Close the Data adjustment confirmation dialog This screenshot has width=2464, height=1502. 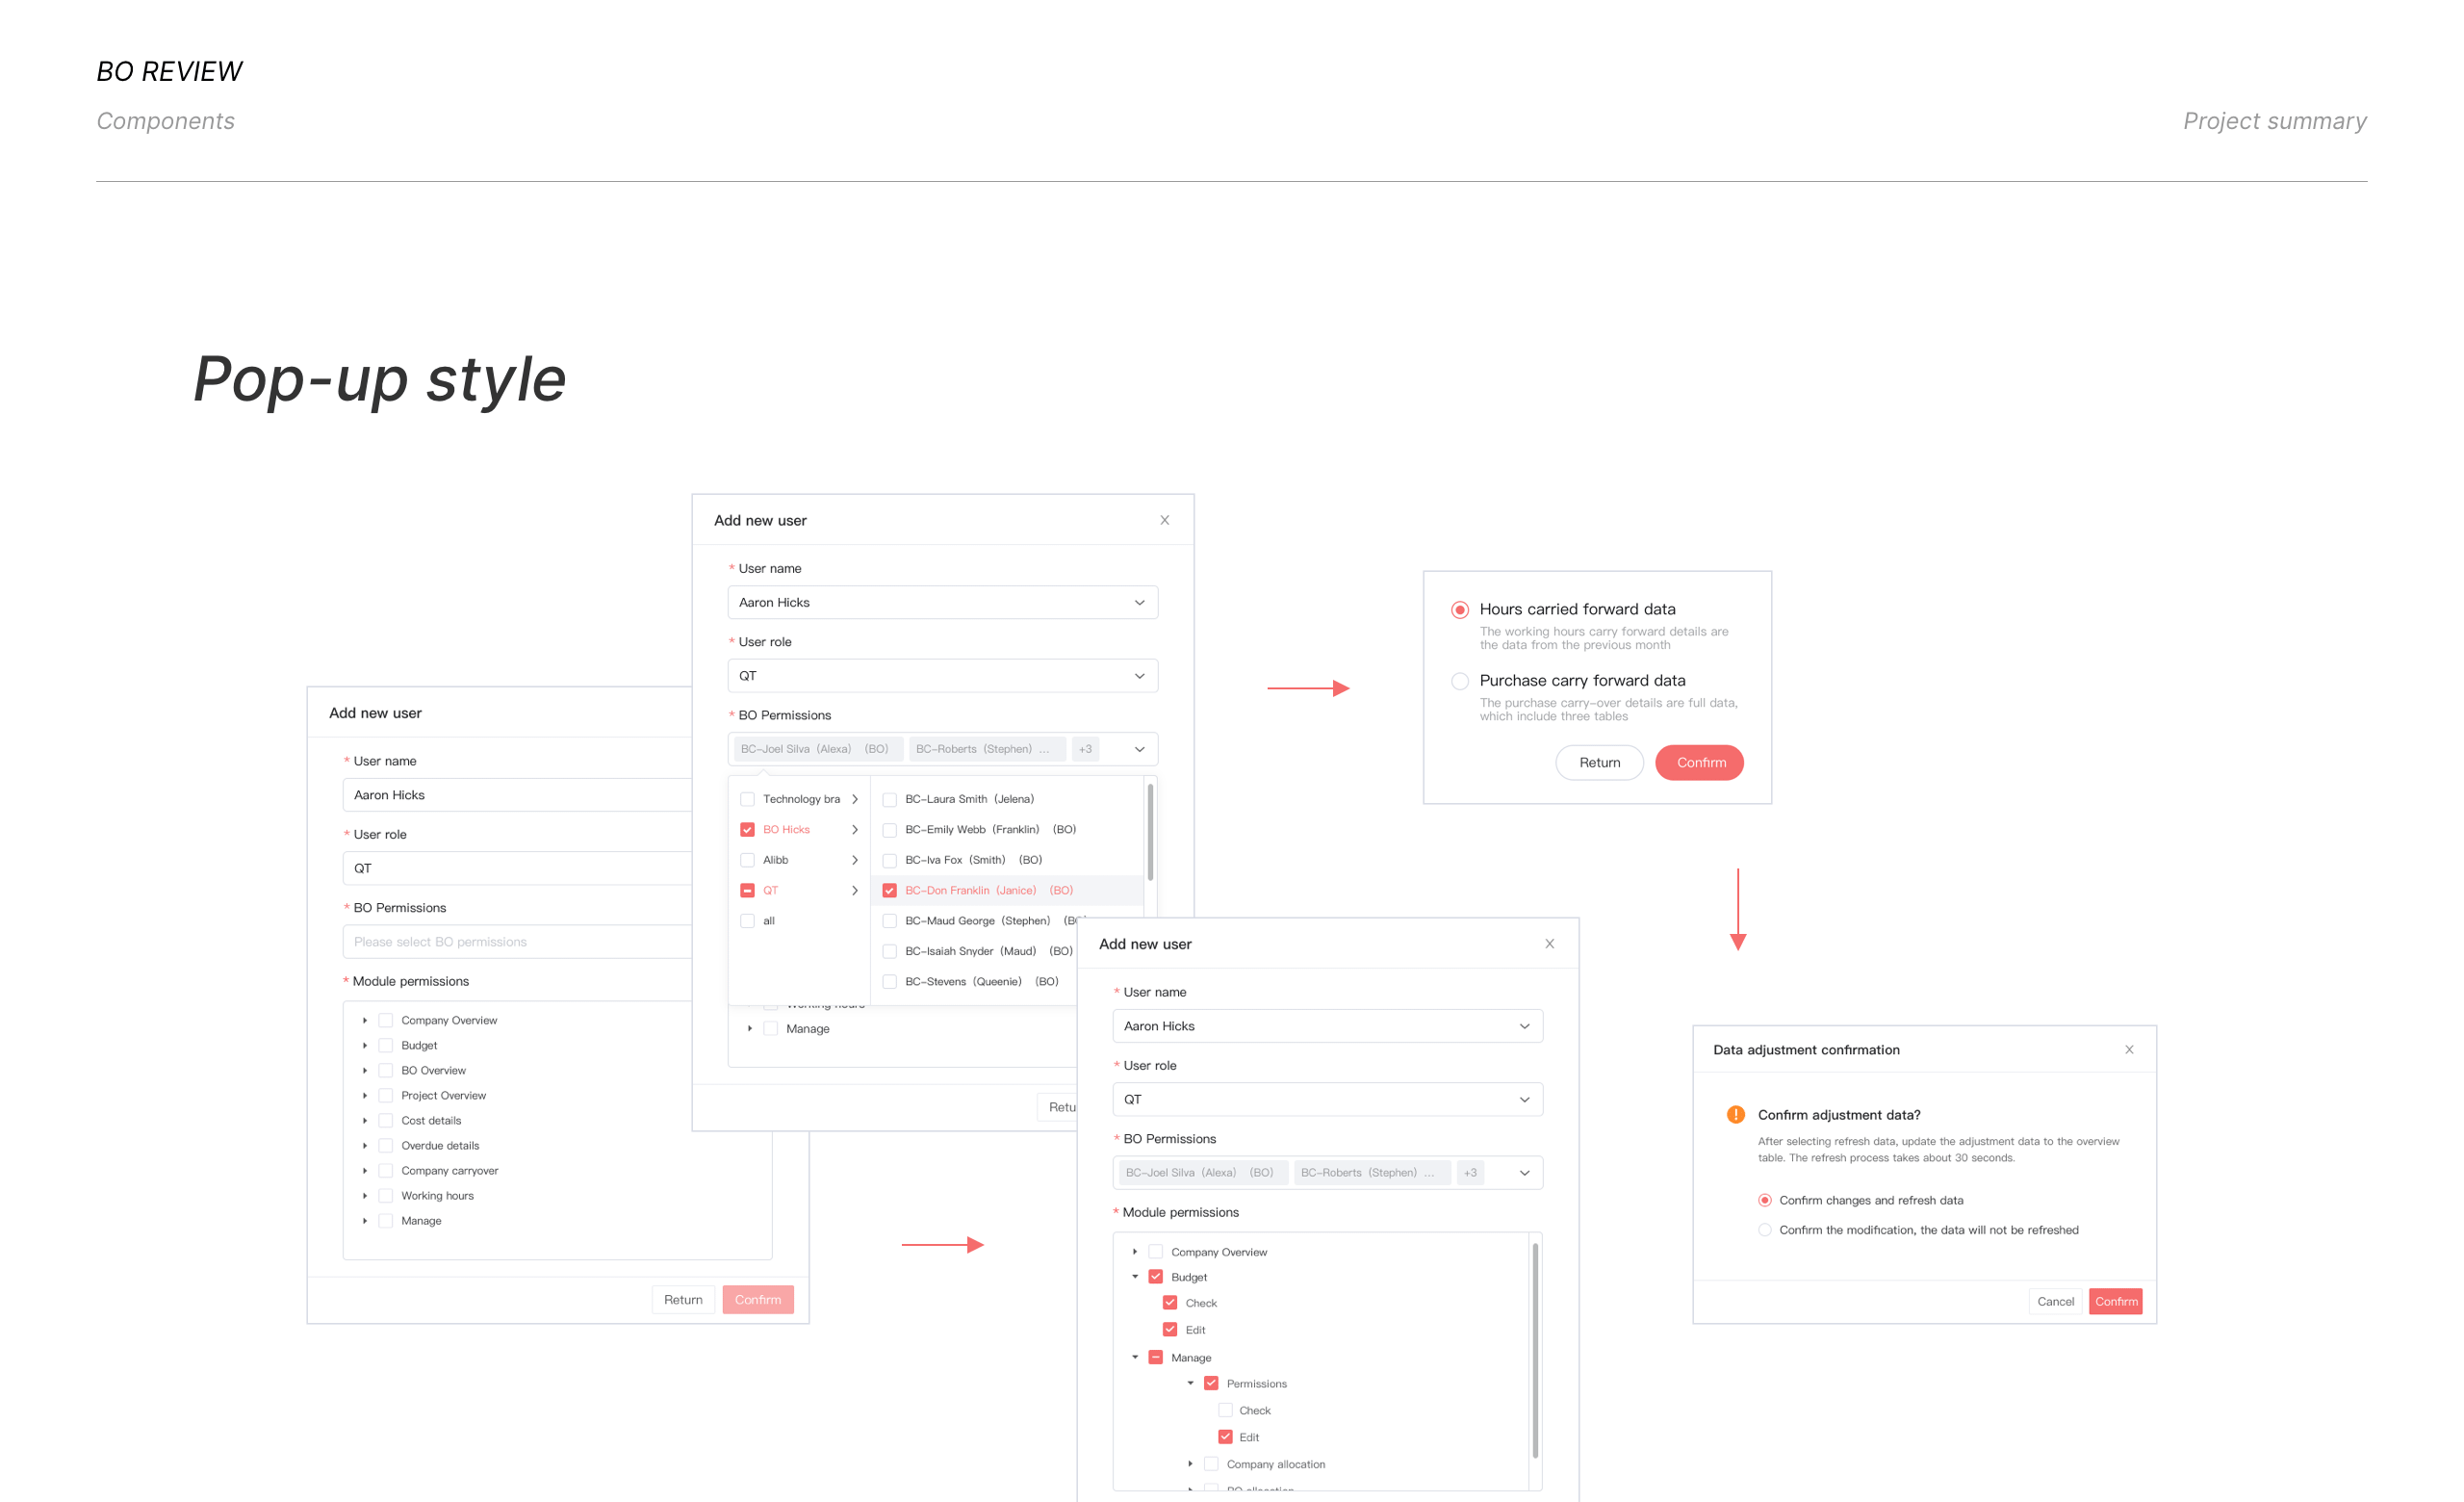coord(2129,1050)
